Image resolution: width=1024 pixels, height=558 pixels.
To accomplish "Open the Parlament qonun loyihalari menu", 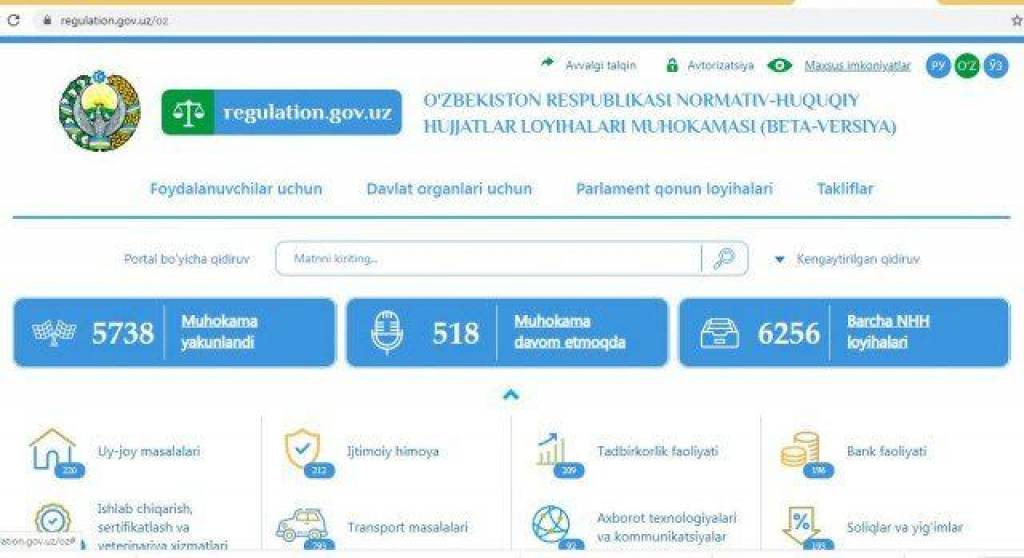I will click(x=674, y=189).
